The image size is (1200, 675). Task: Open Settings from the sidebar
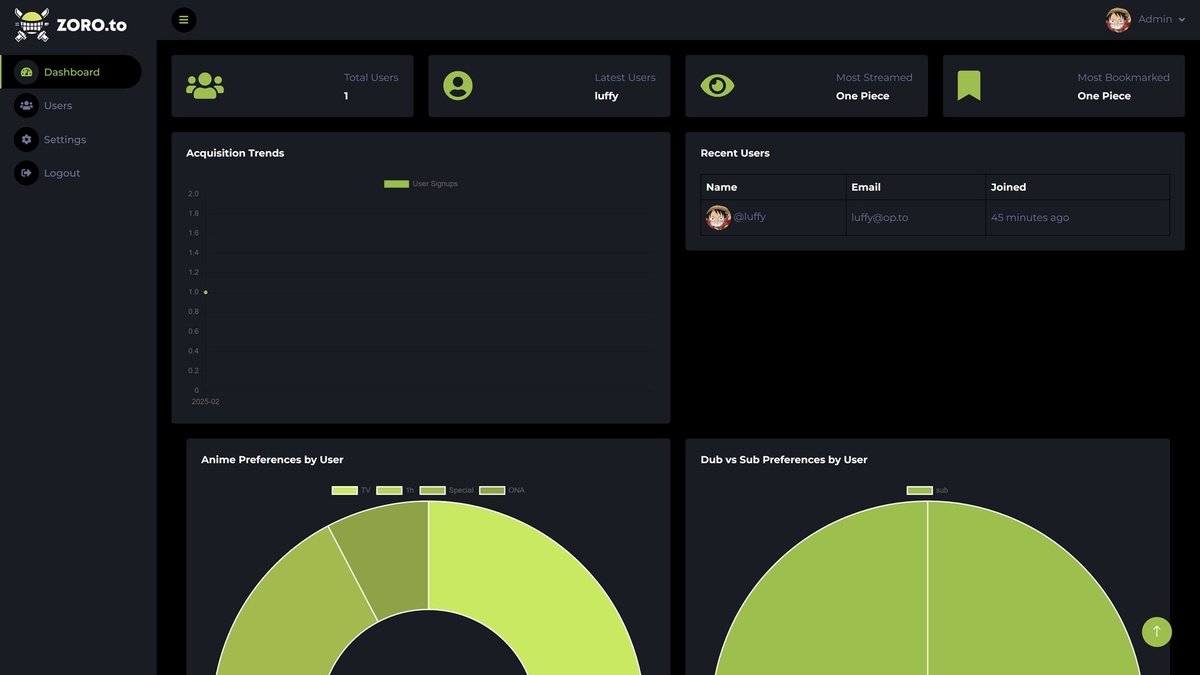coord(64,140)
